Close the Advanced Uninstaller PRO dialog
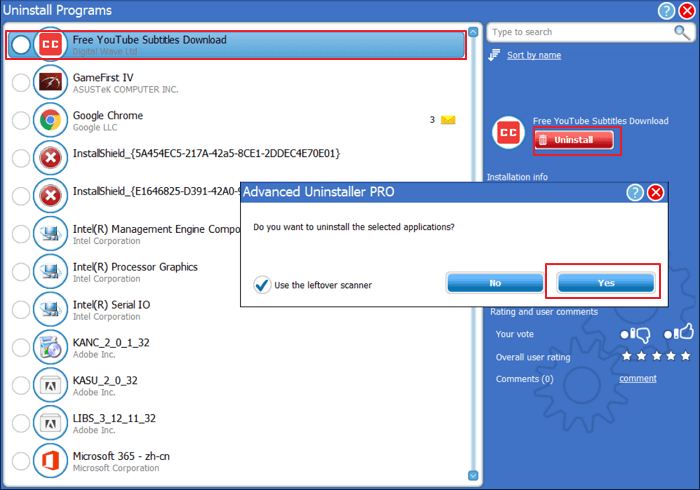This screenshot has height=490, width=700. tap(655, 192)
